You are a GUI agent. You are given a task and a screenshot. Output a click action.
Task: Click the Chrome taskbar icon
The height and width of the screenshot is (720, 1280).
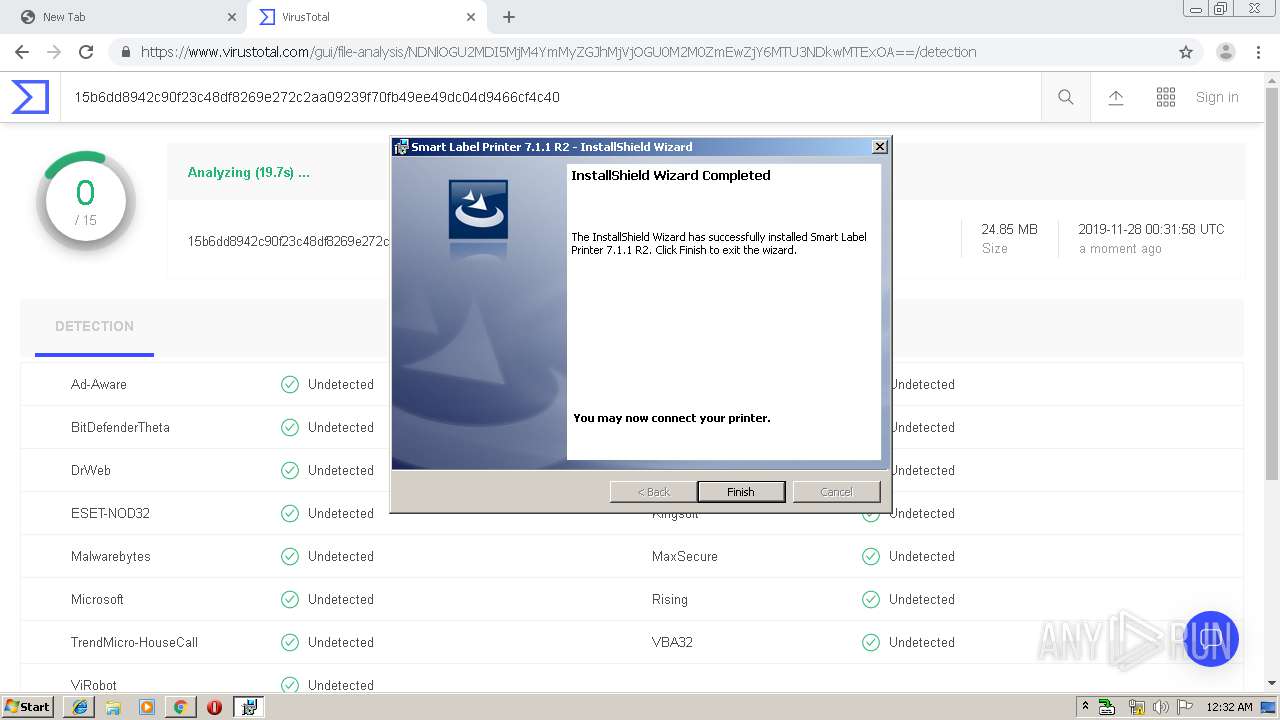pos(180,707)
